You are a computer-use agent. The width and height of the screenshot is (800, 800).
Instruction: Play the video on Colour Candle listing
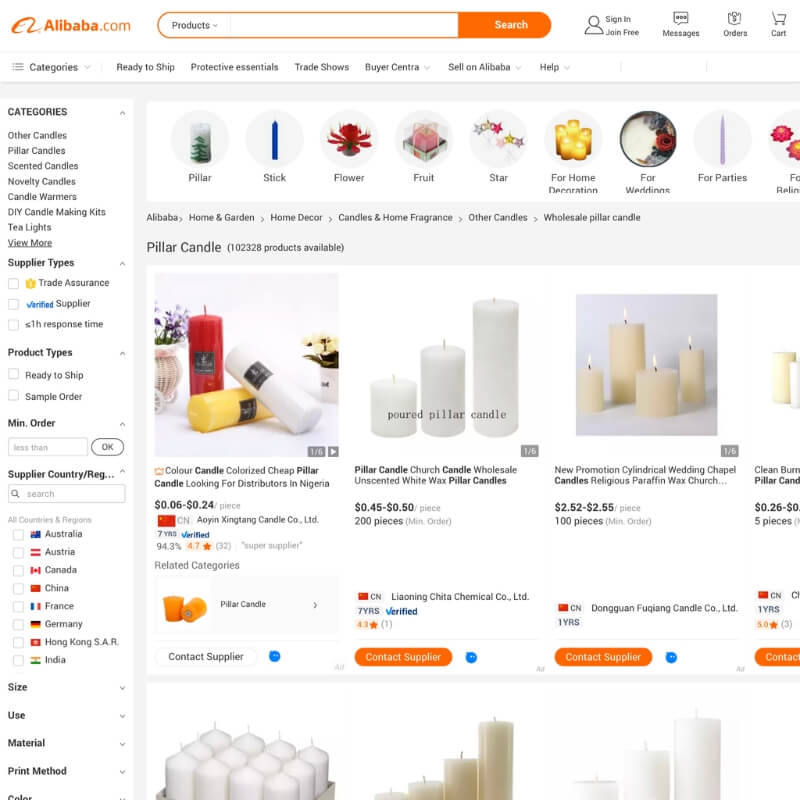pos(333,451)
